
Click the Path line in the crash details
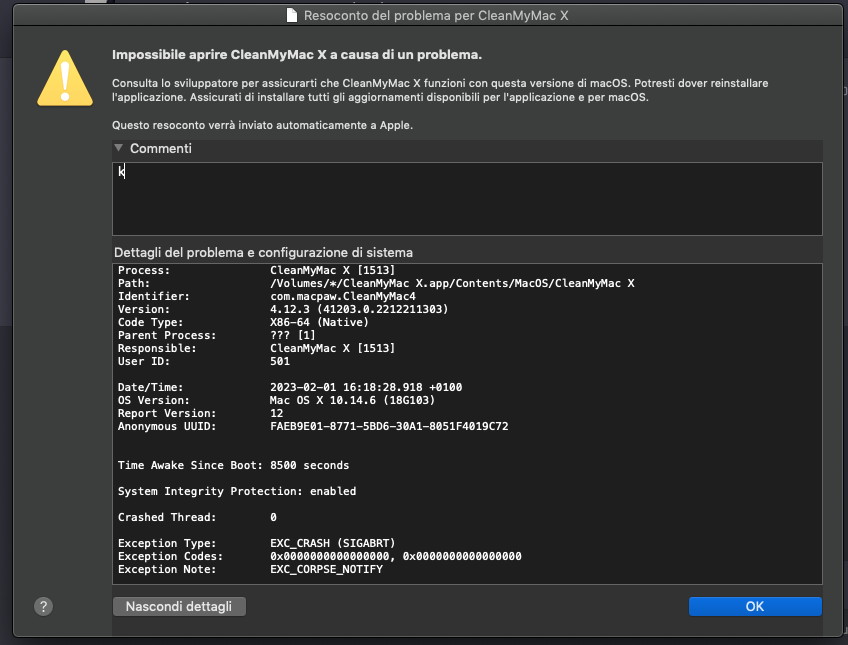pos(376,283)
